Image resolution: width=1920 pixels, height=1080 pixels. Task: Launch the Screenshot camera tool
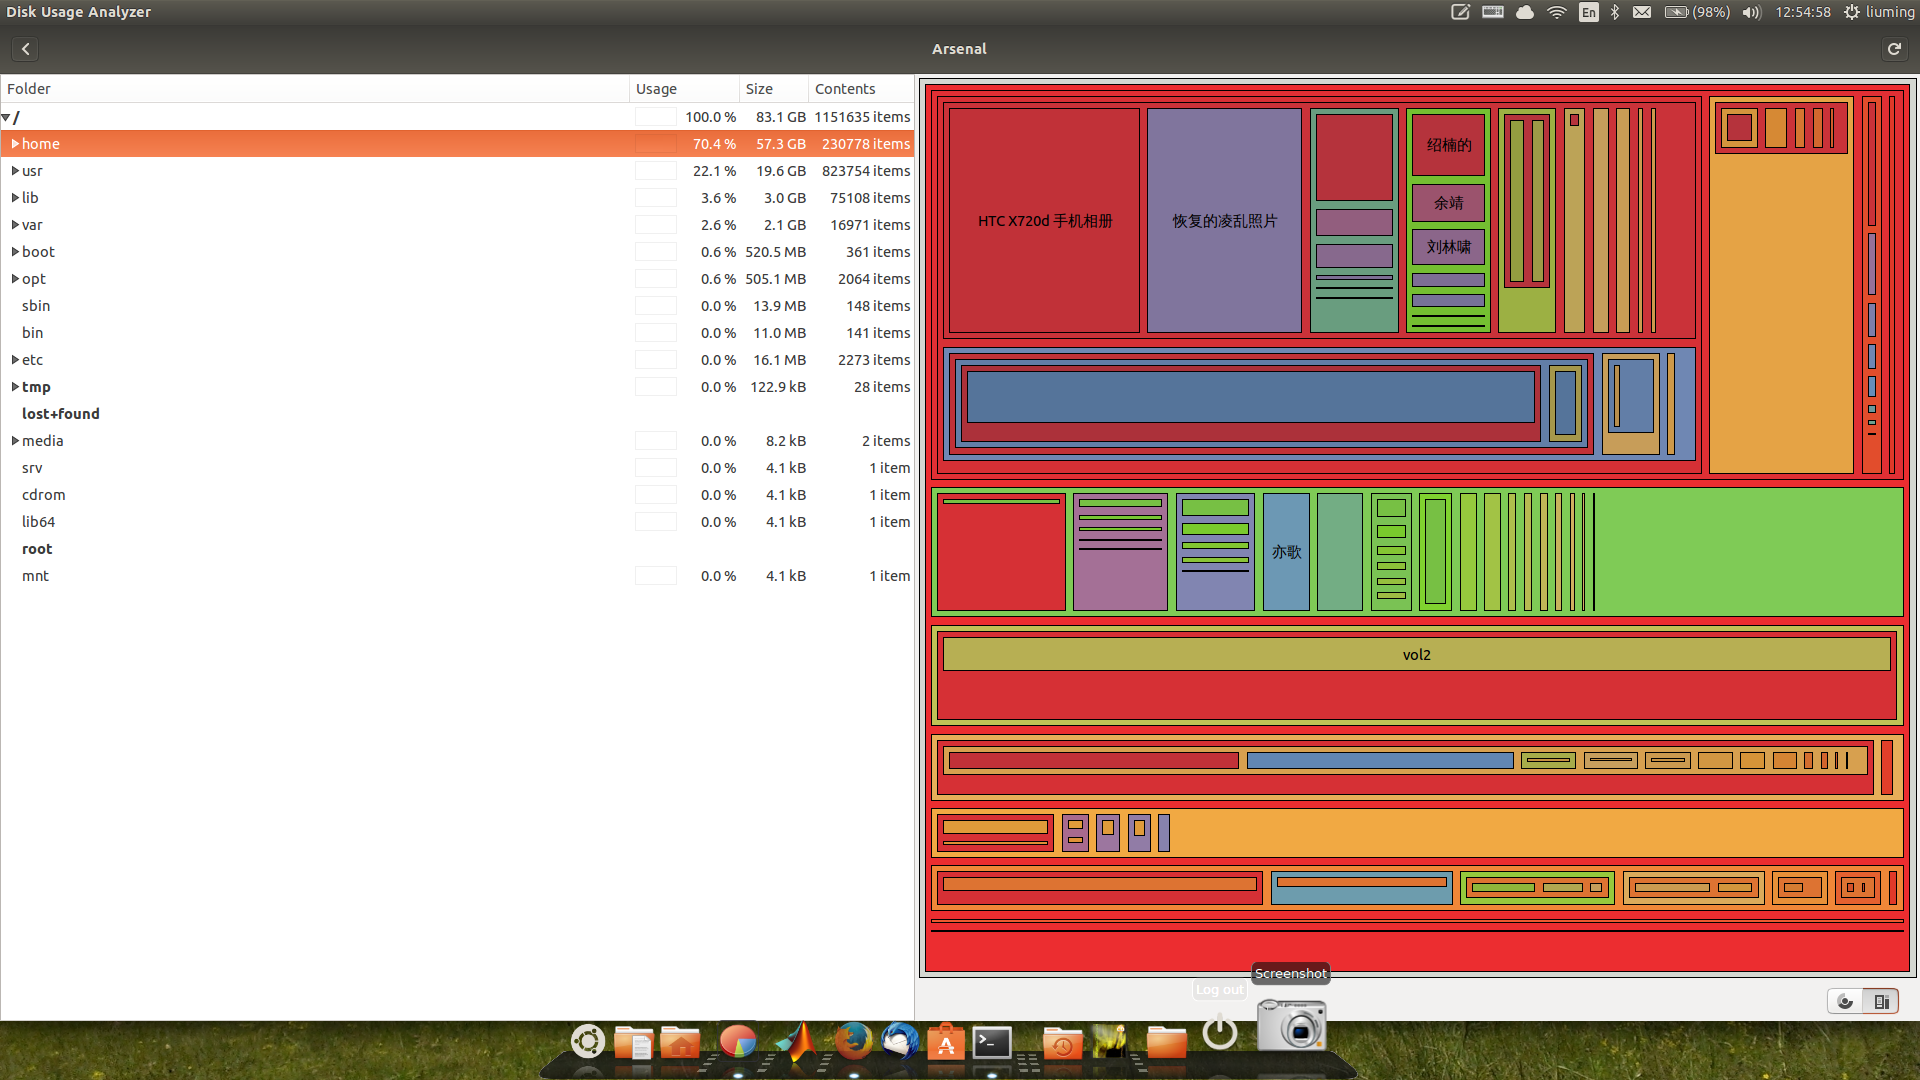[1291, 1024]
